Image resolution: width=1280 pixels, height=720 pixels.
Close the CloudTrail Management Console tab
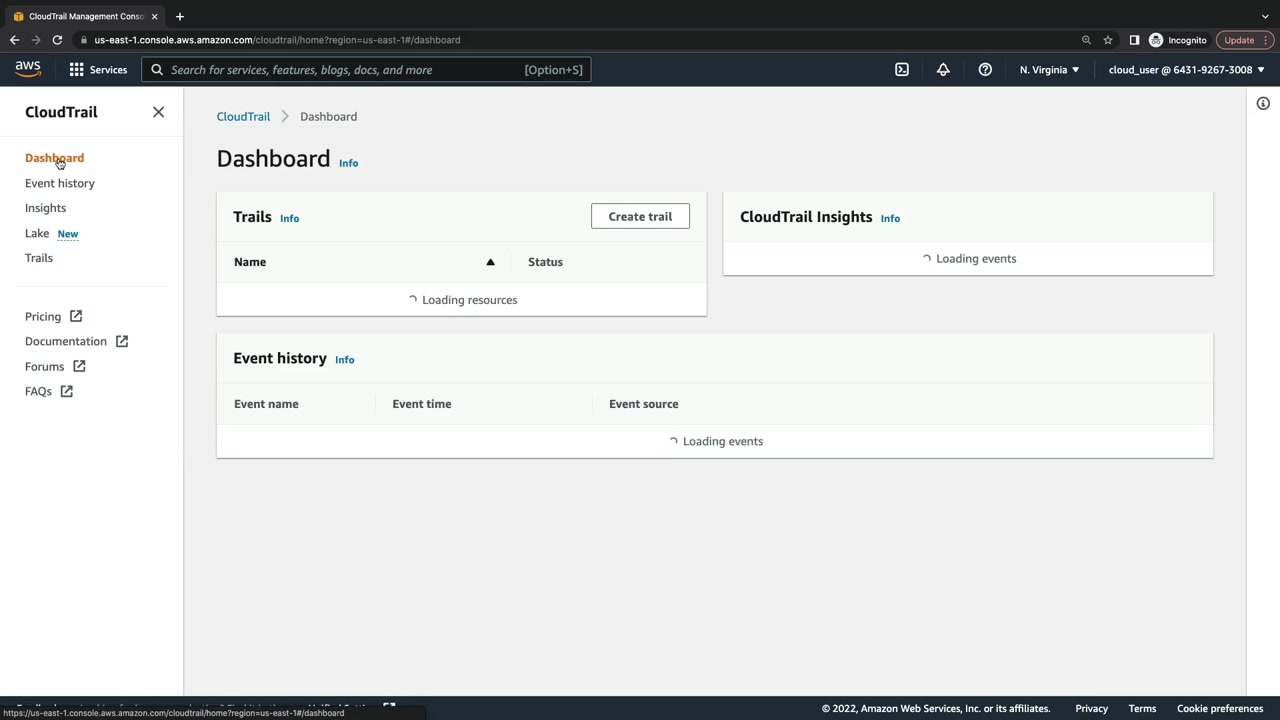tap(154, 16)
